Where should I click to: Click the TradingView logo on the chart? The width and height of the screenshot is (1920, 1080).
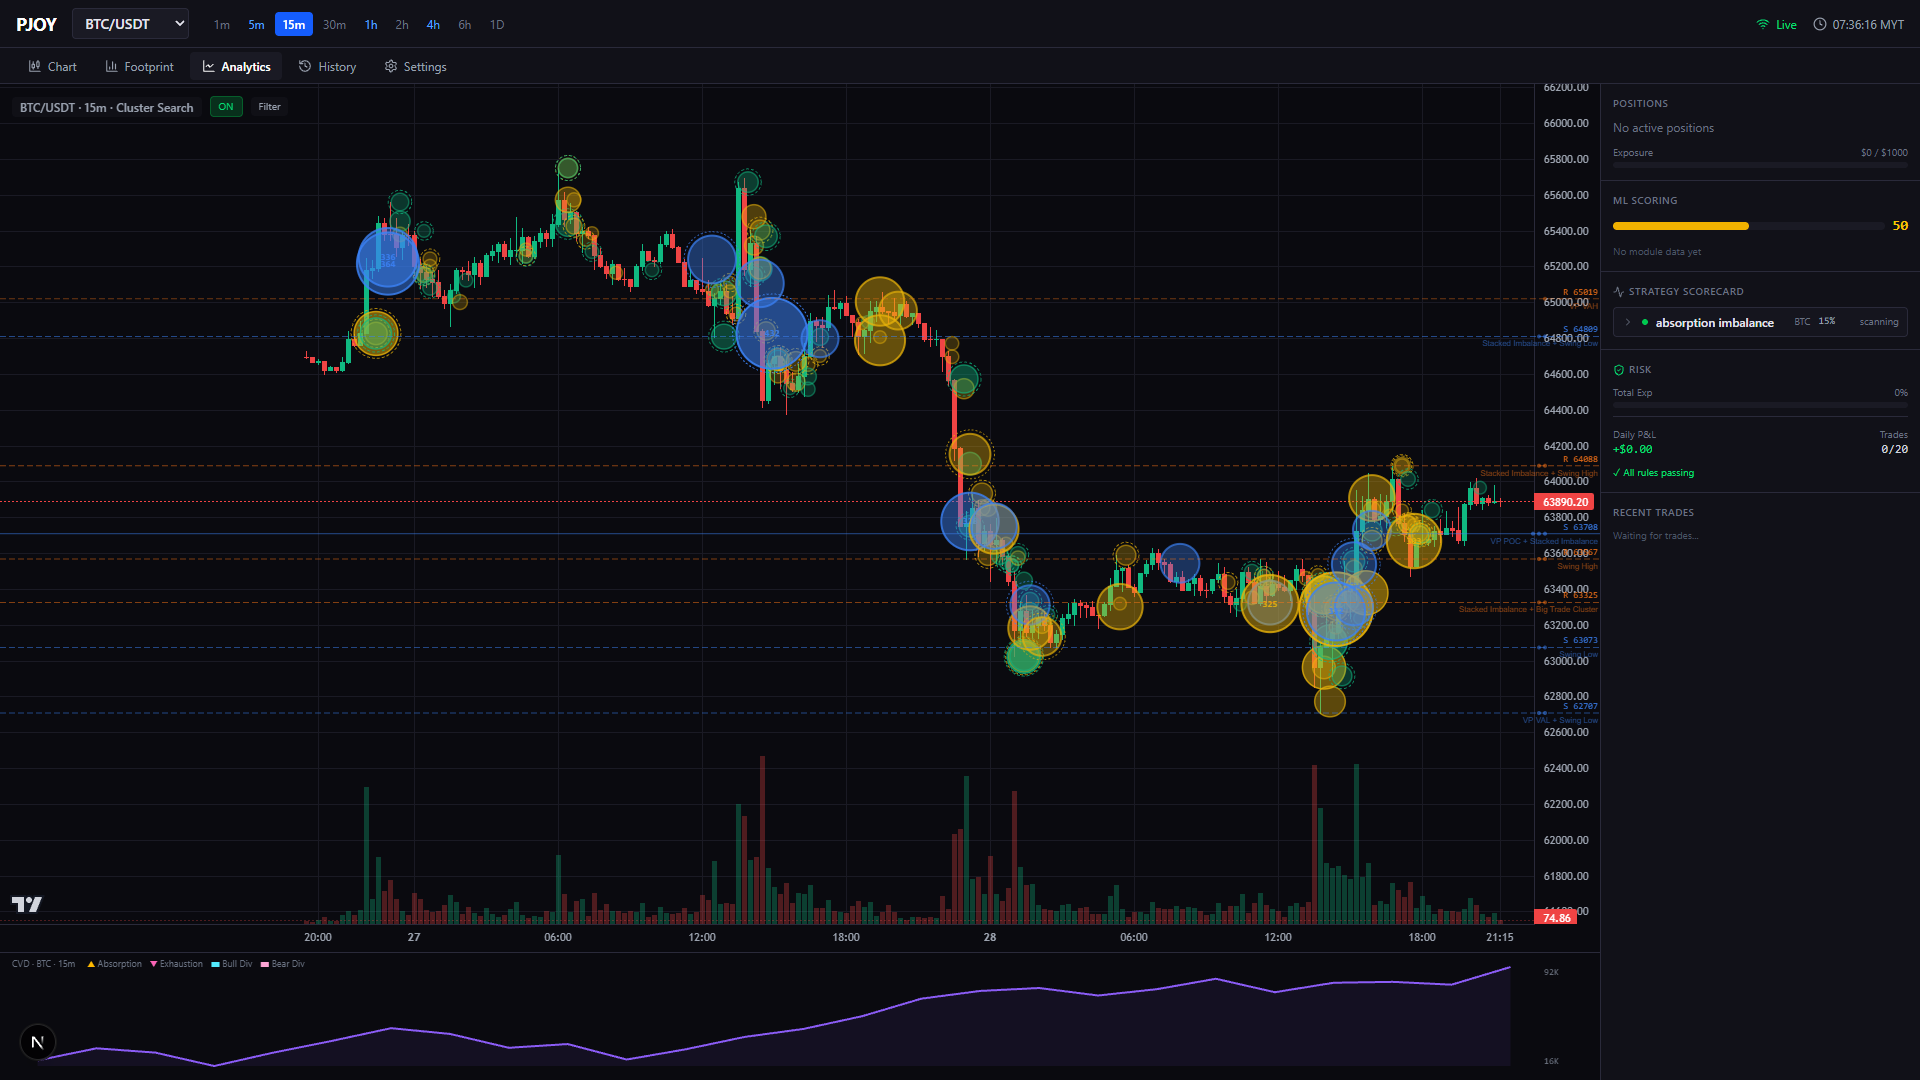click(27, 904)
